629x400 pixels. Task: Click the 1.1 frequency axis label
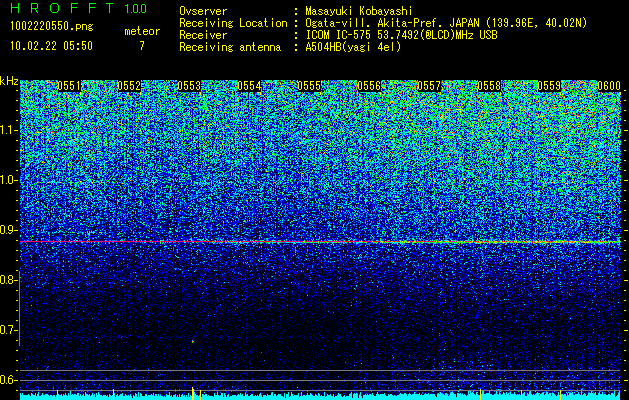[7, 130]
